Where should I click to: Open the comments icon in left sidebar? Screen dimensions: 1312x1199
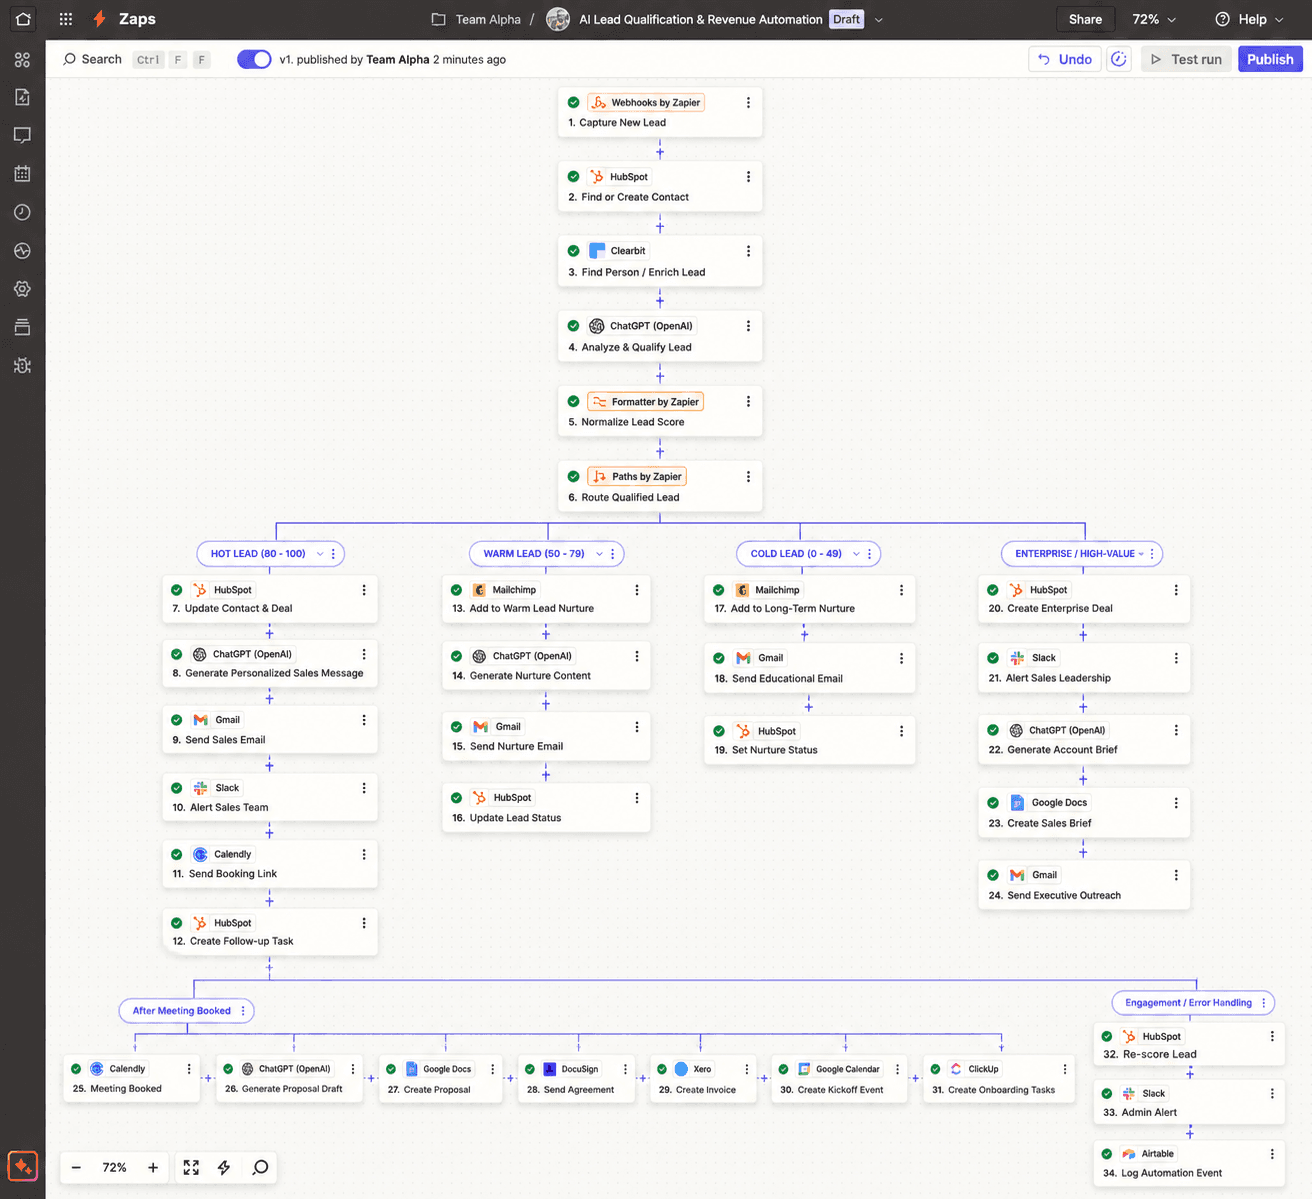pyautogui.click(x=22, y=135)
